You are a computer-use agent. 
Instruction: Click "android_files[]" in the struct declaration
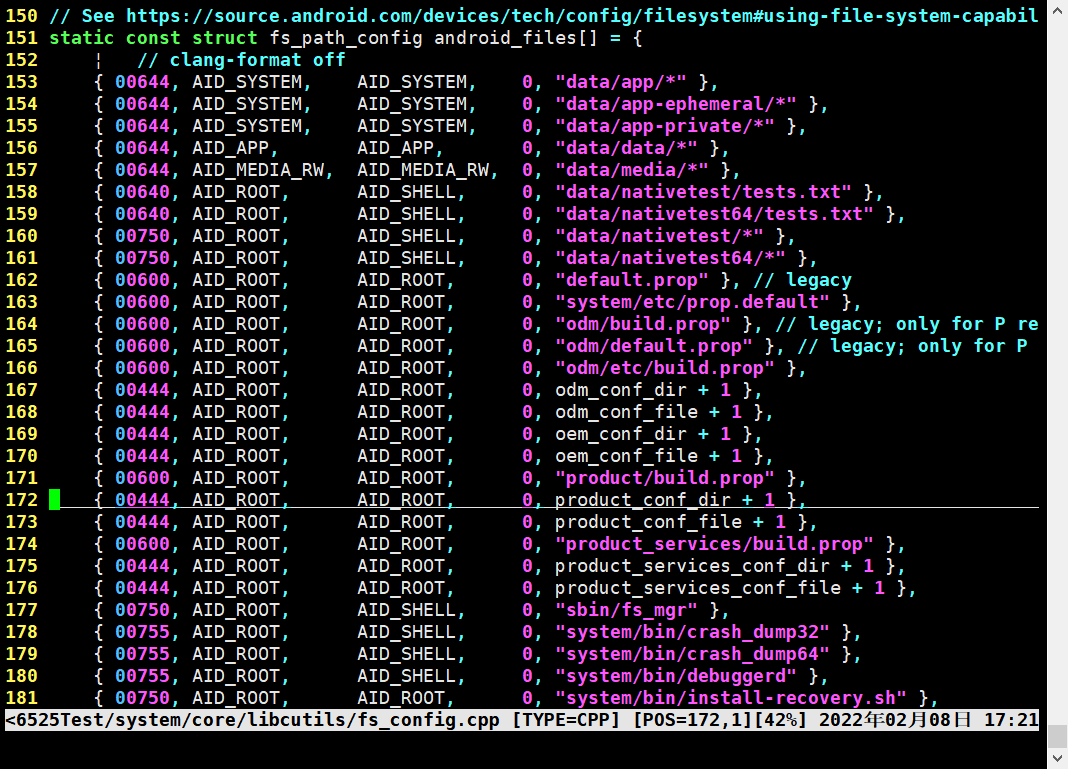[516, 37]
